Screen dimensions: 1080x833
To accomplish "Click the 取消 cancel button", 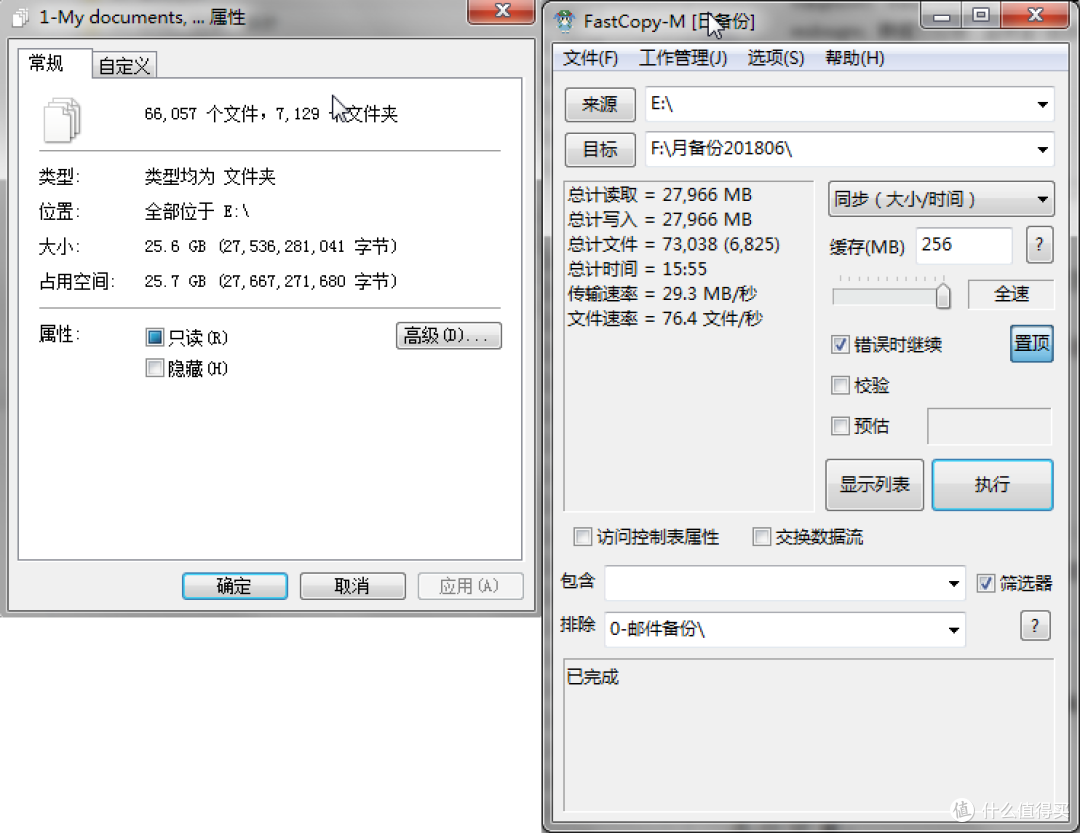I will pos(352,586).
